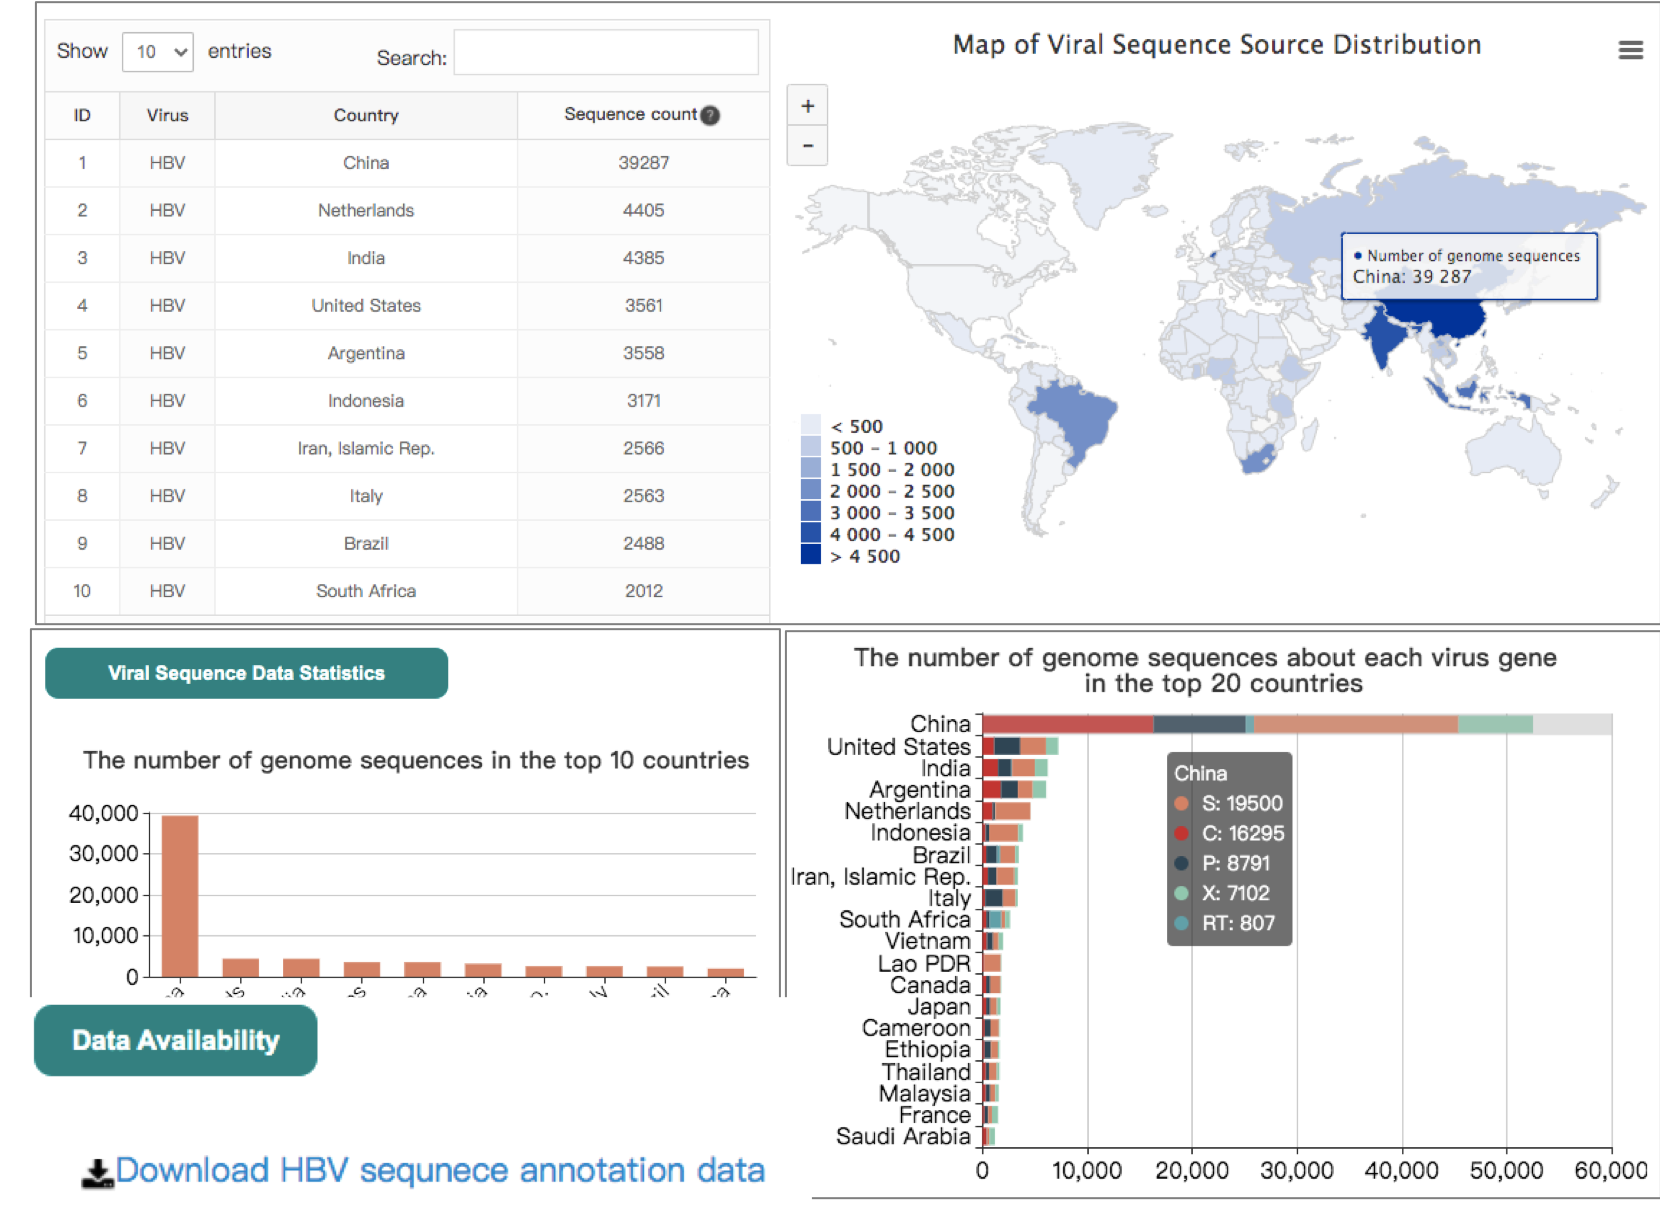Viewport: 1660px width, 1206px height.
Task: Click the map zoom in plus button
Action: tap(808, 106)
